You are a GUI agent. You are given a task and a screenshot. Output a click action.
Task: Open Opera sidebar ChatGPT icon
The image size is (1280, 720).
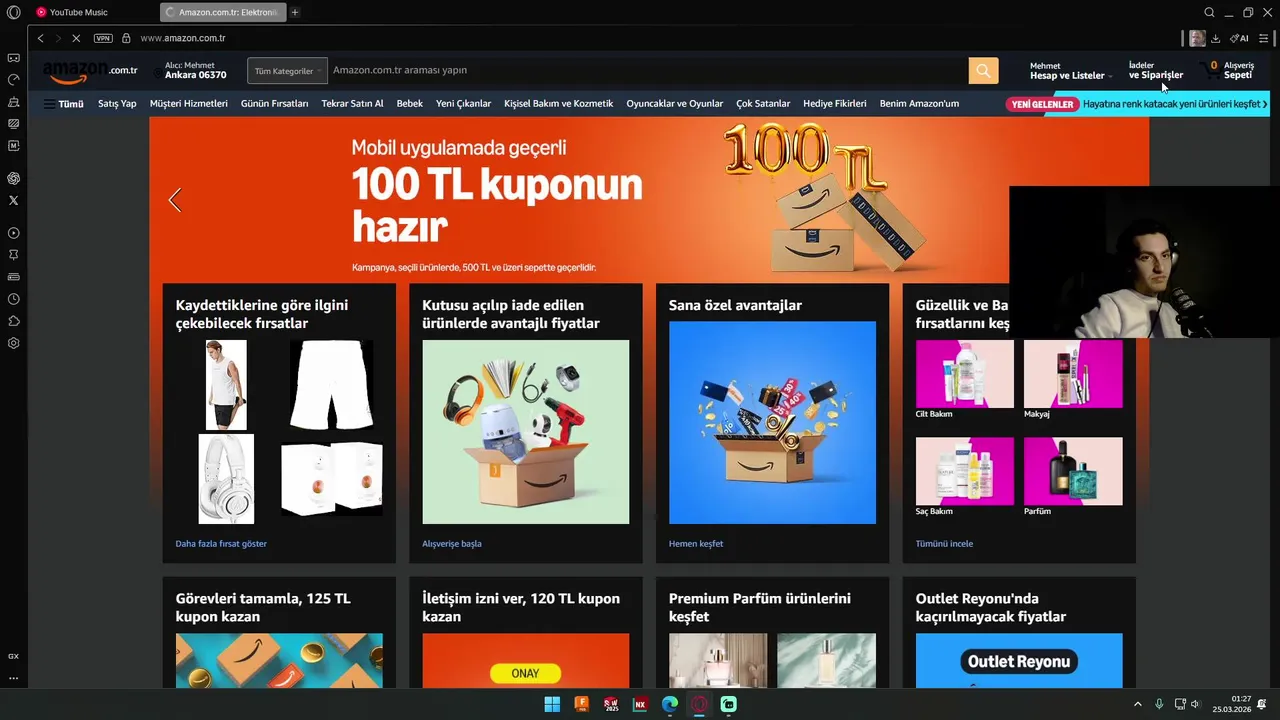[x=13, y=178]
